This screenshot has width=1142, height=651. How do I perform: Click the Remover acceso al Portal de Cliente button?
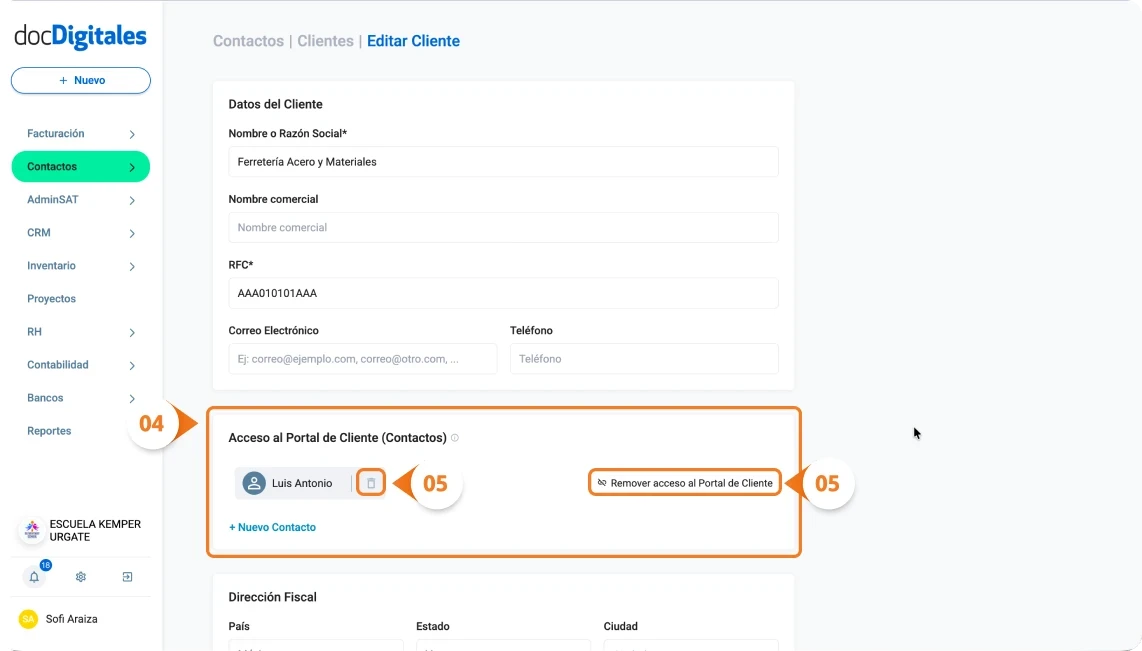coord(684,482)
